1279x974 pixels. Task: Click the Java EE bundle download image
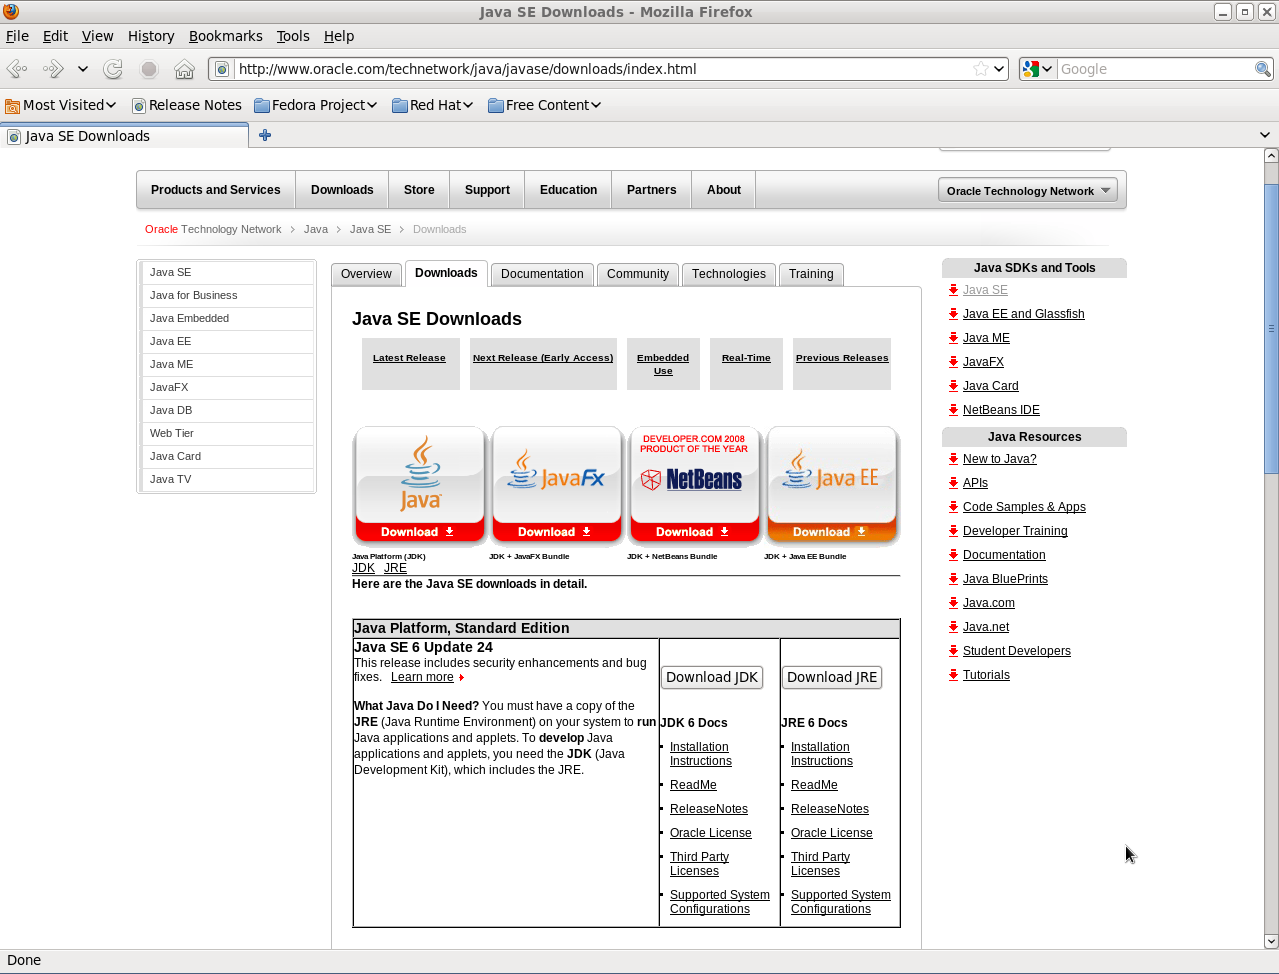pos(832,486)
